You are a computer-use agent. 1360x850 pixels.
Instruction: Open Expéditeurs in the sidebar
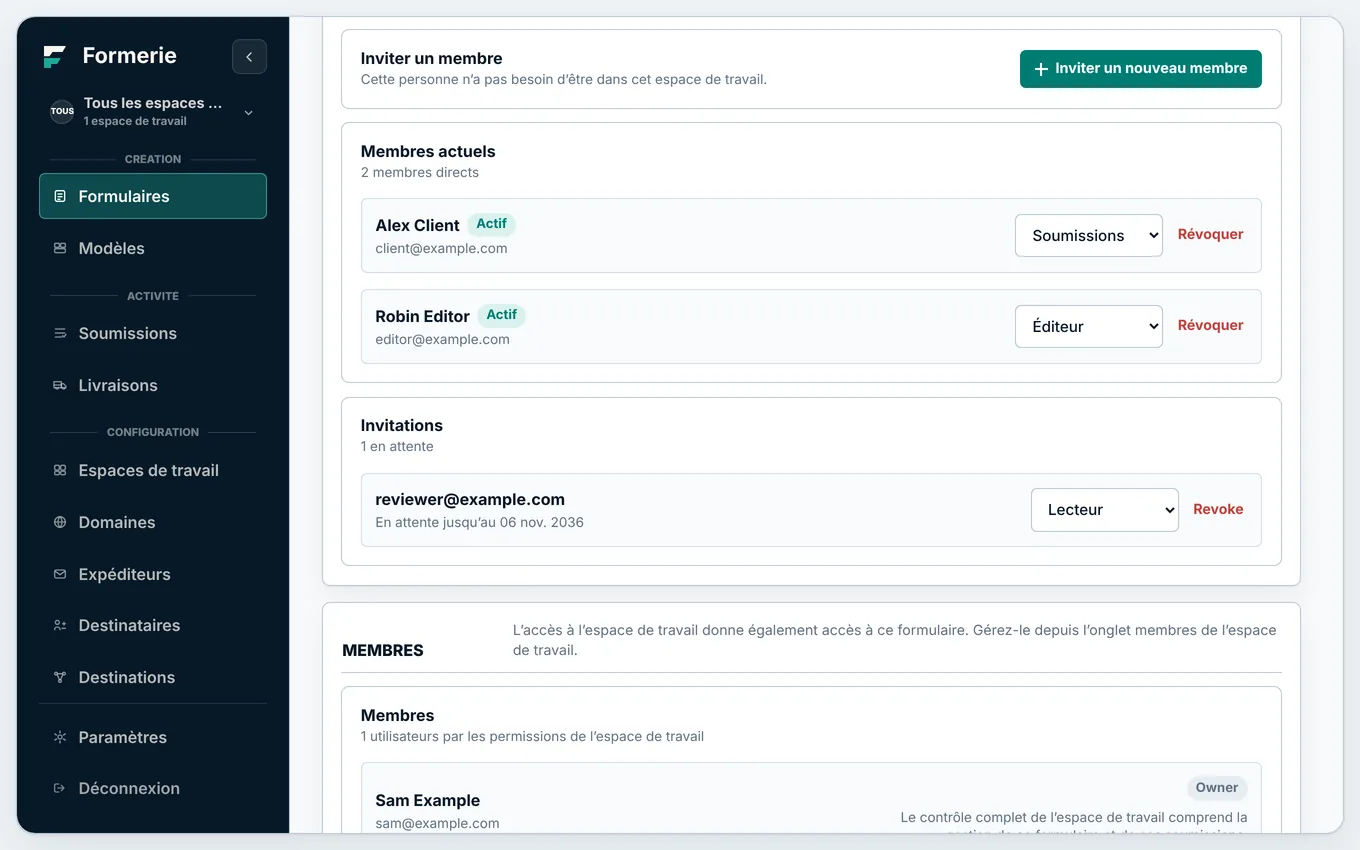tap(153, 574)
